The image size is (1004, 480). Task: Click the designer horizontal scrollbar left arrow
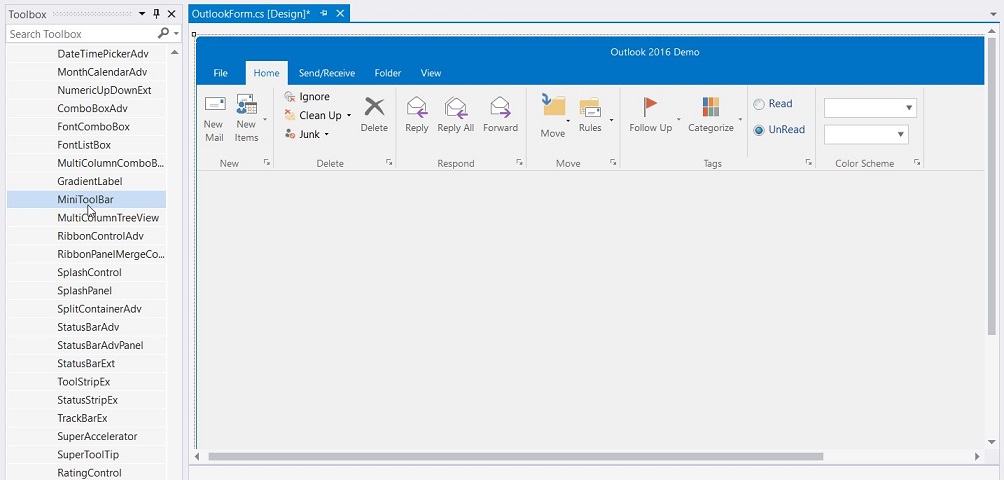tap(197, 456)
